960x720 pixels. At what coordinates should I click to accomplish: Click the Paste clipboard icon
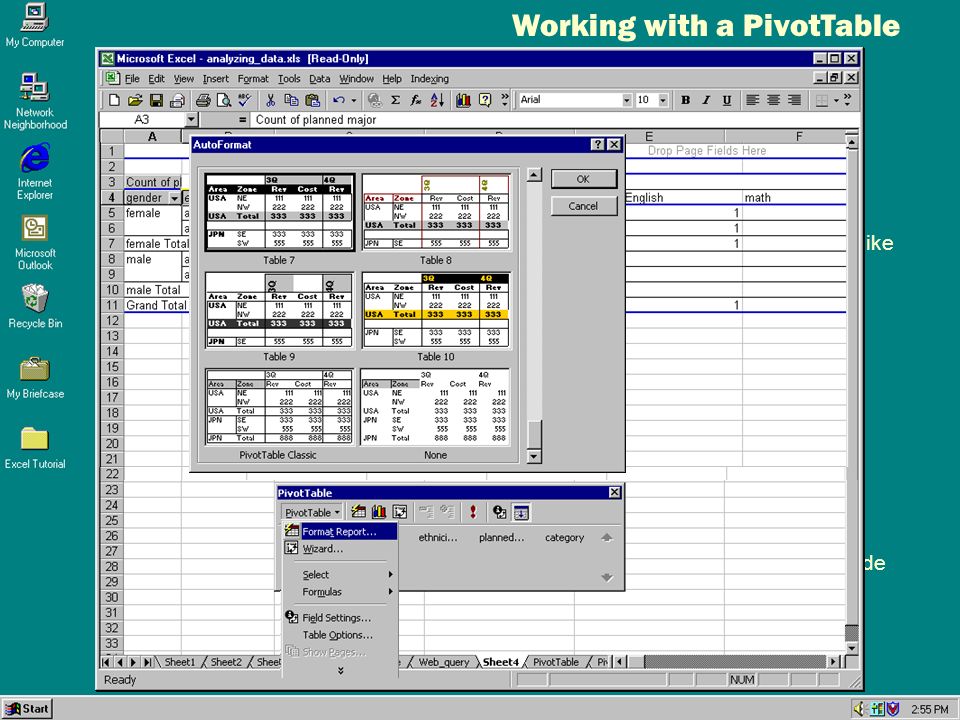312,100
